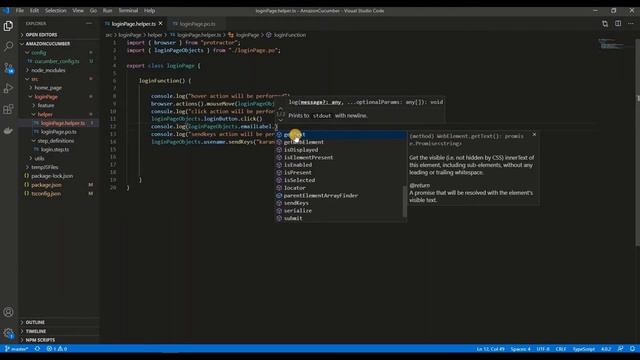Expand the Open Editors section

[x=41, y=35]
